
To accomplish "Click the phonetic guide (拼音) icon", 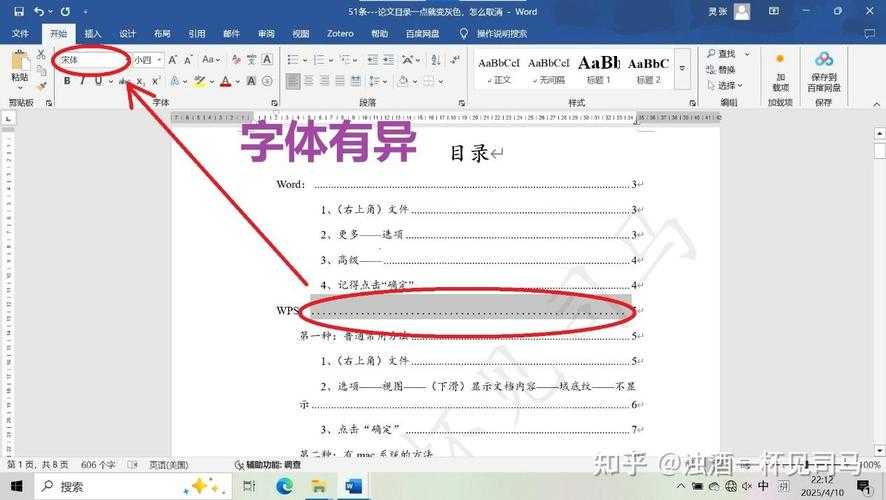I will [251, 59].
